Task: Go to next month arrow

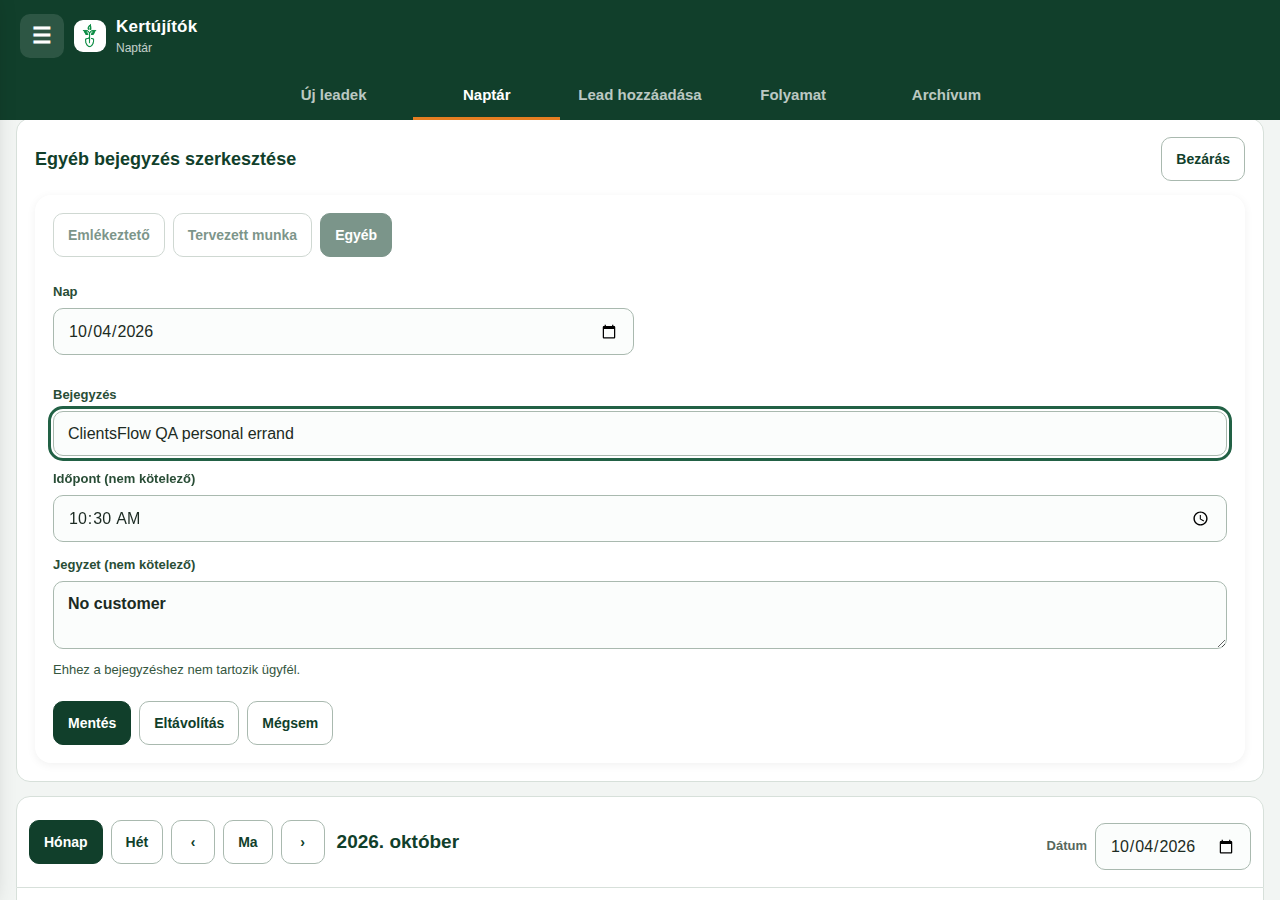Action: pyautogui.click(x=303, y=842)
